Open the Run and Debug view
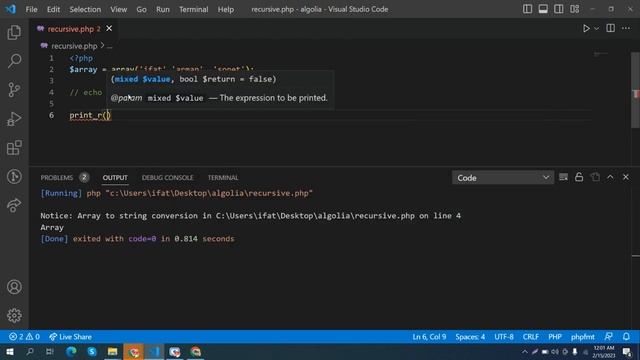Image resolution: width=640 pixels, height=360 pixels. point(14,119)
